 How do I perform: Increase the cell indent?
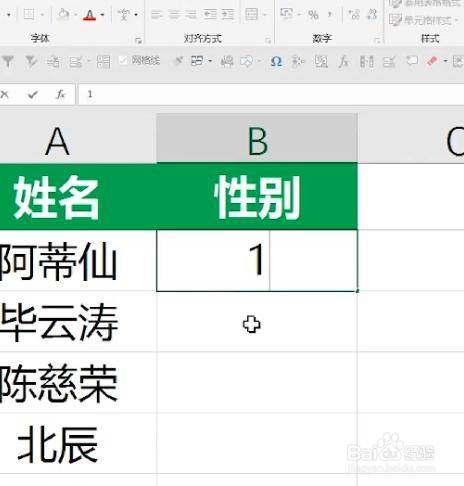click(228, 15)
